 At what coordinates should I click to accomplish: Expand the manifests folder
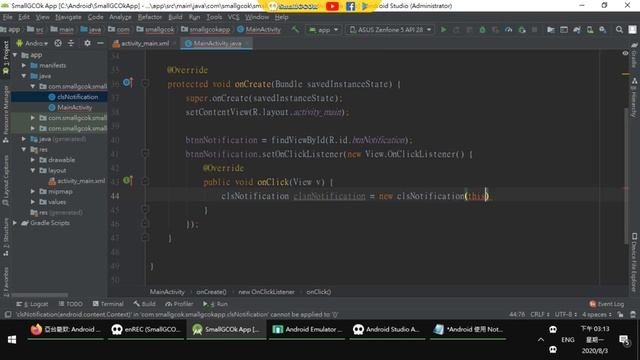point(24,65)
